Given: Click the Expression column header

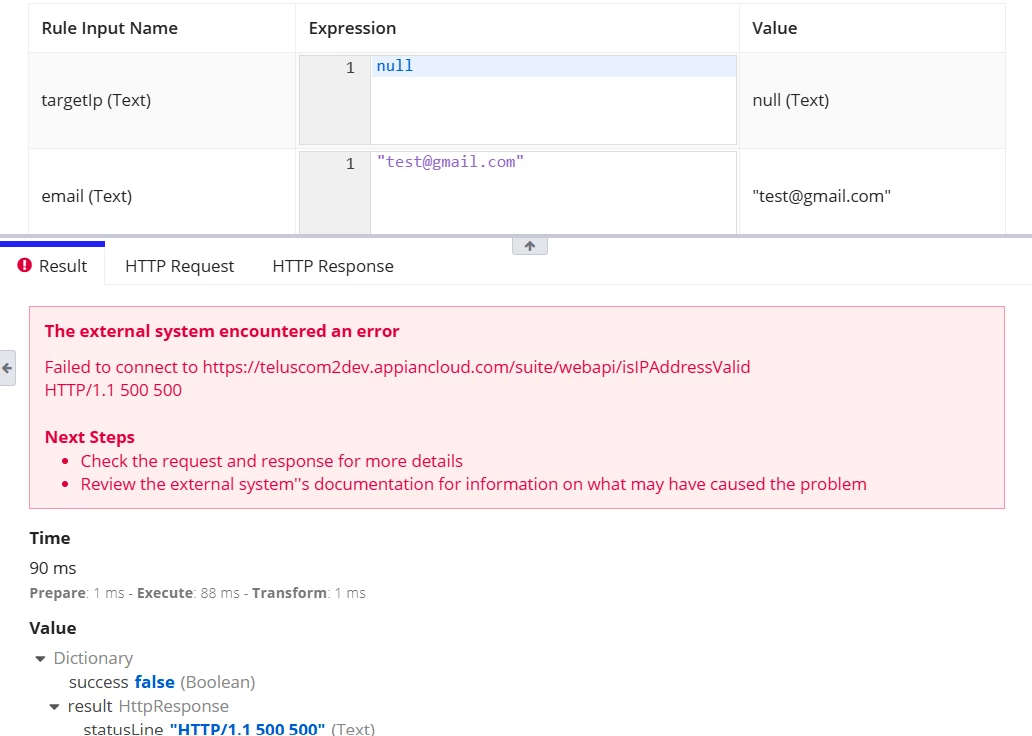Looking at the screenshot, I should (x=352, y=28).
